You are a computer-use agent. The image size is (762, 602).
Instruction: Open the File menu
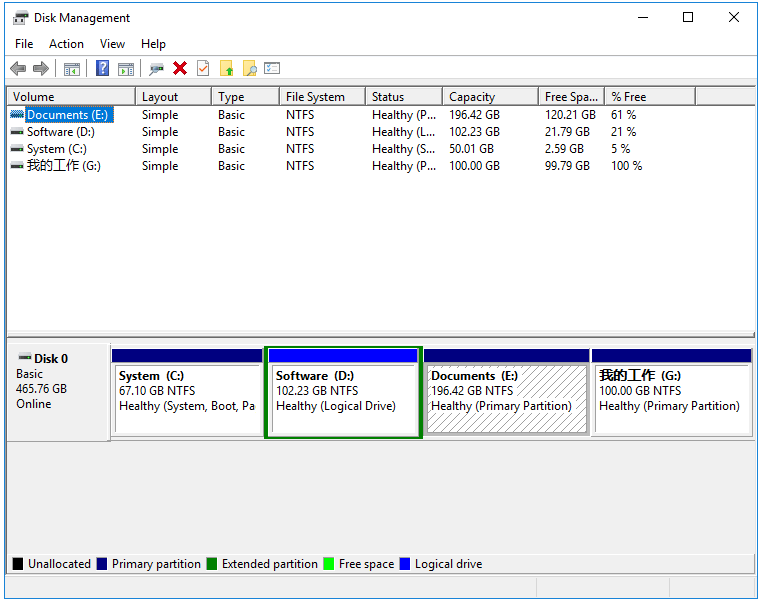24,44
